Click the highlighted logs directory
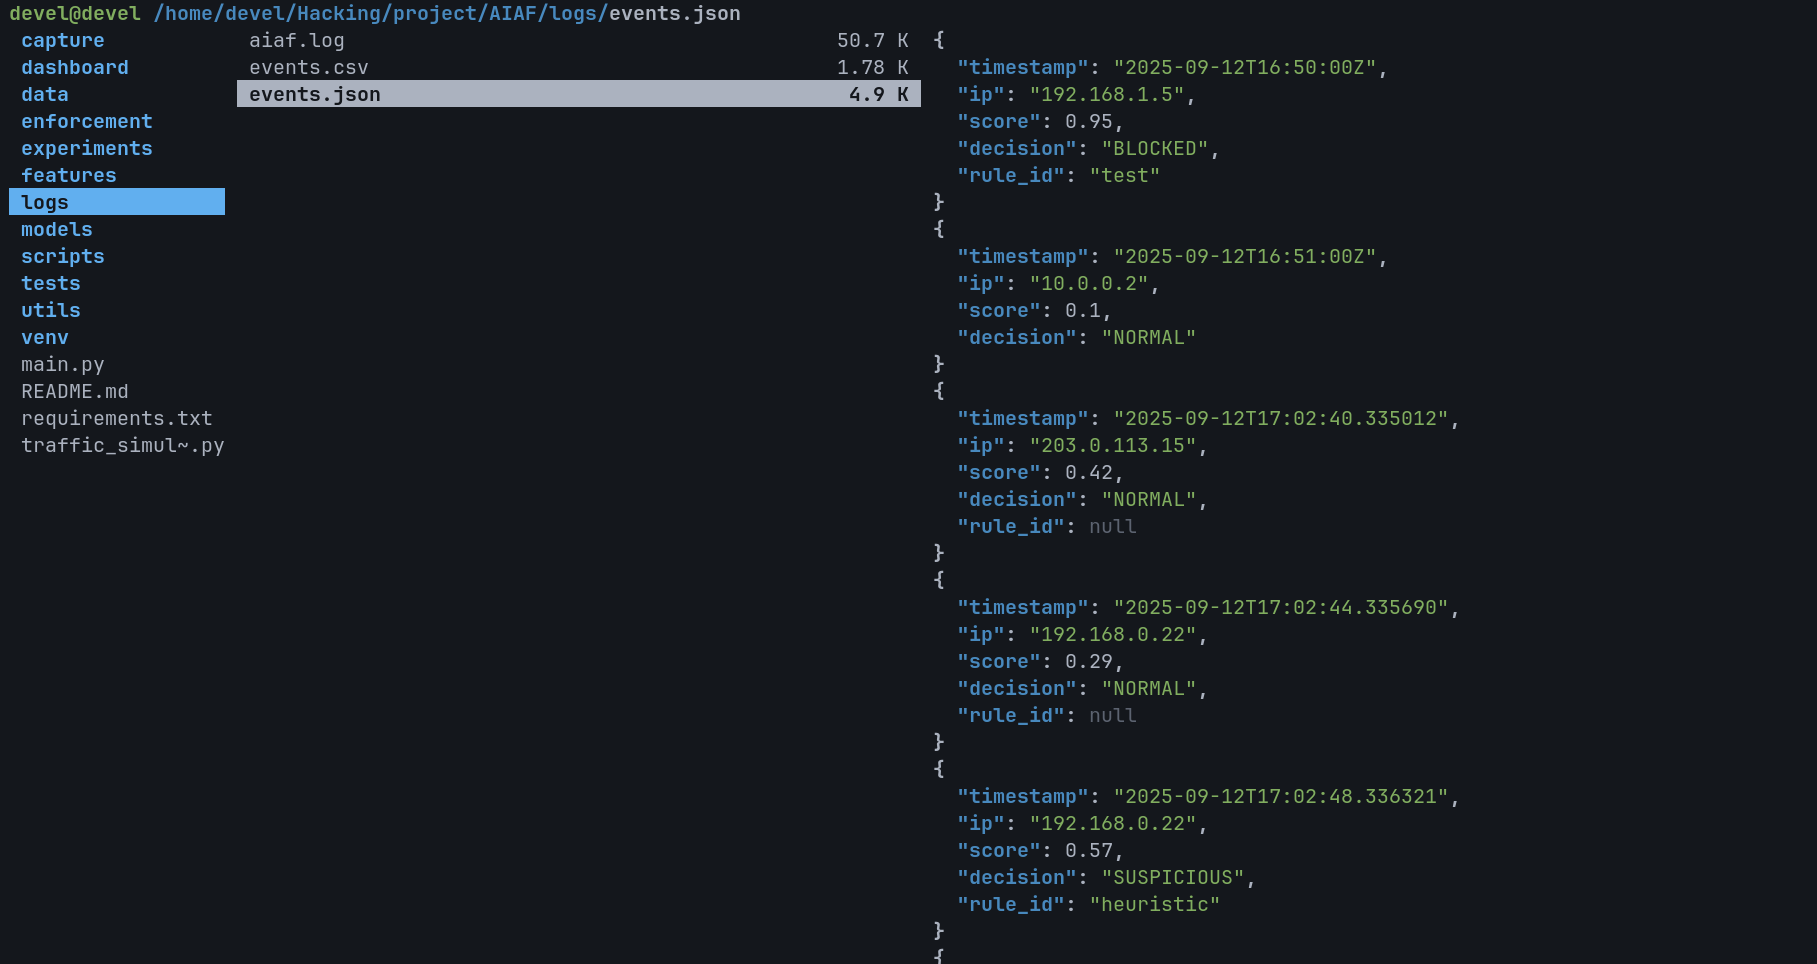 (x=117, y=202)
